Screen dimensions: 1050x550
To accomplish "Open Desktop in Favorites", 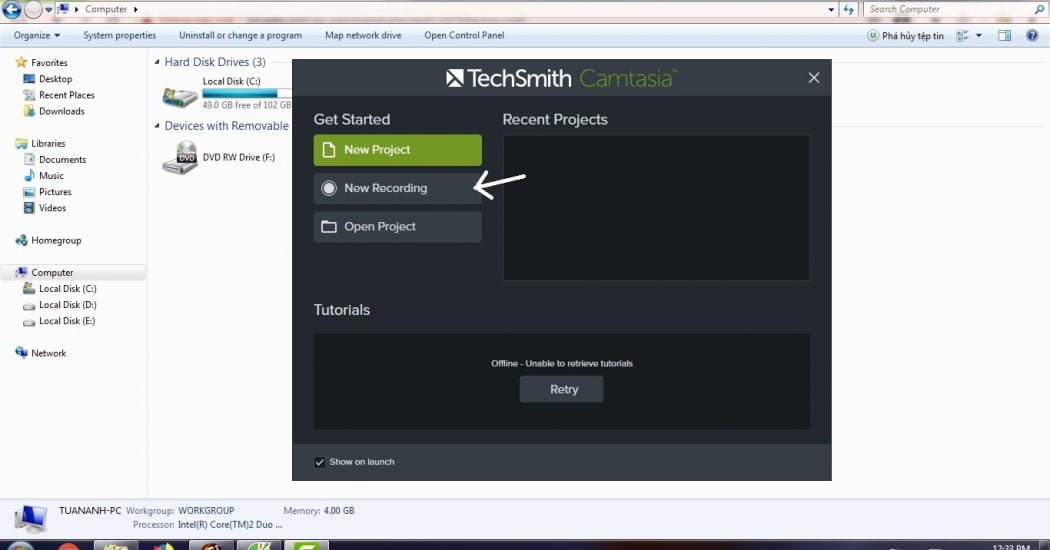I will pyautogui.click(x=55, y=78).
